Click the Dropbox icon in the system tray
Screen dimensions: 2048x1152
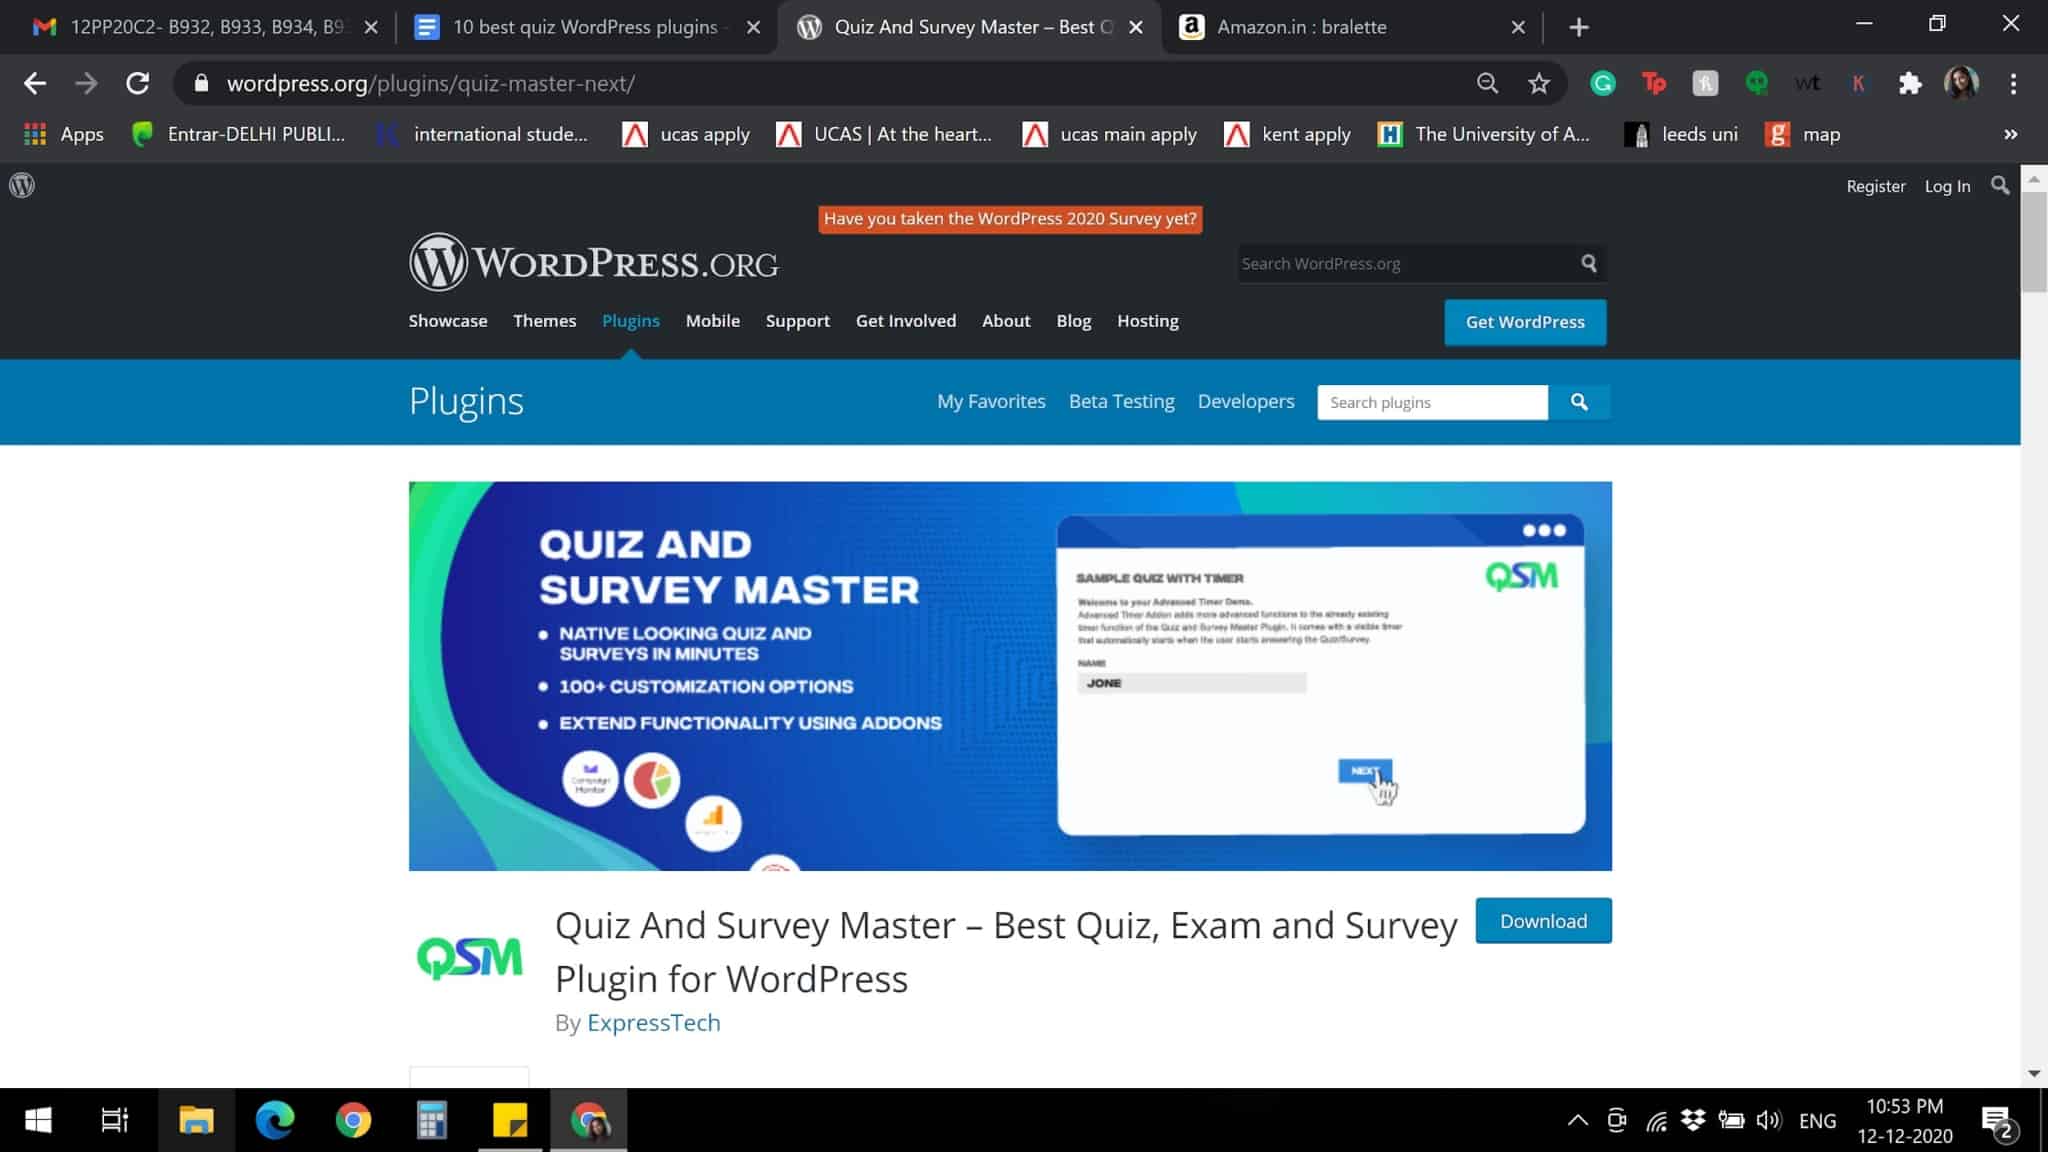click(x=1693, y=1120)
